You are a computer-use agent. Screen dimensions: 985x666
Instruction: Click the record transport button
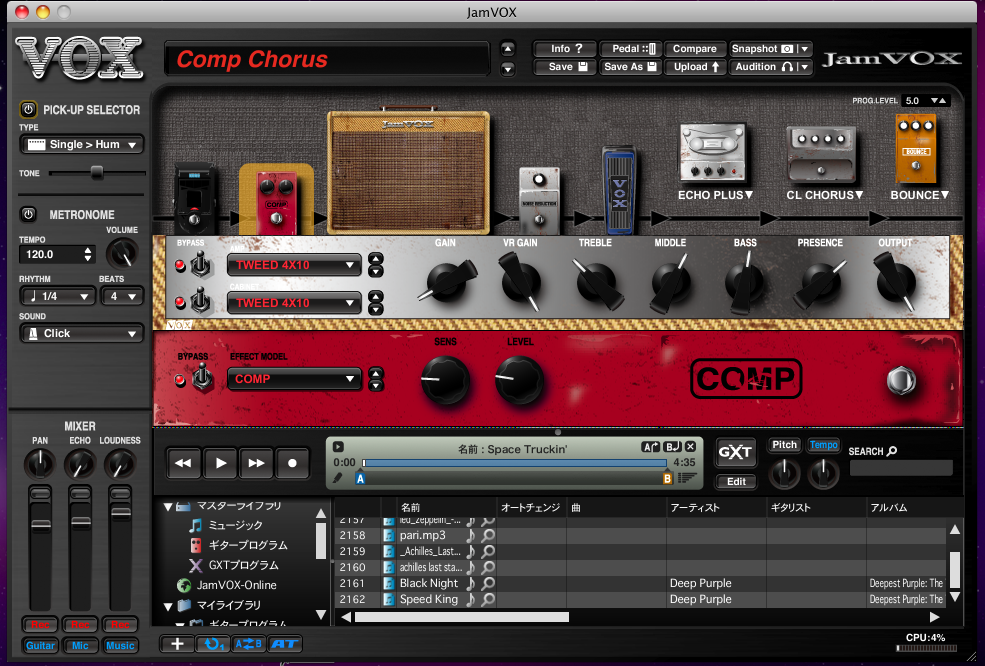click(x=292, y=463)
